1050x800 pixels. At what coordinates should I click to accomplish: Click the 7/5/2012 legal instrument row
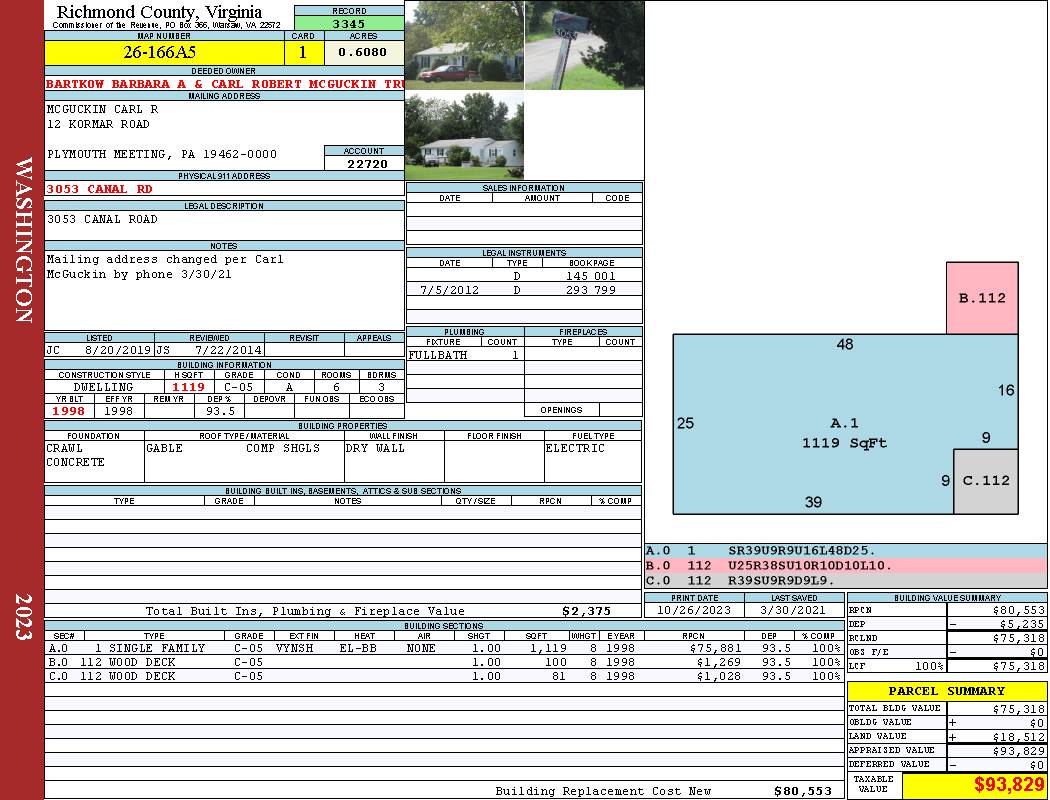(x=524, y=290)
